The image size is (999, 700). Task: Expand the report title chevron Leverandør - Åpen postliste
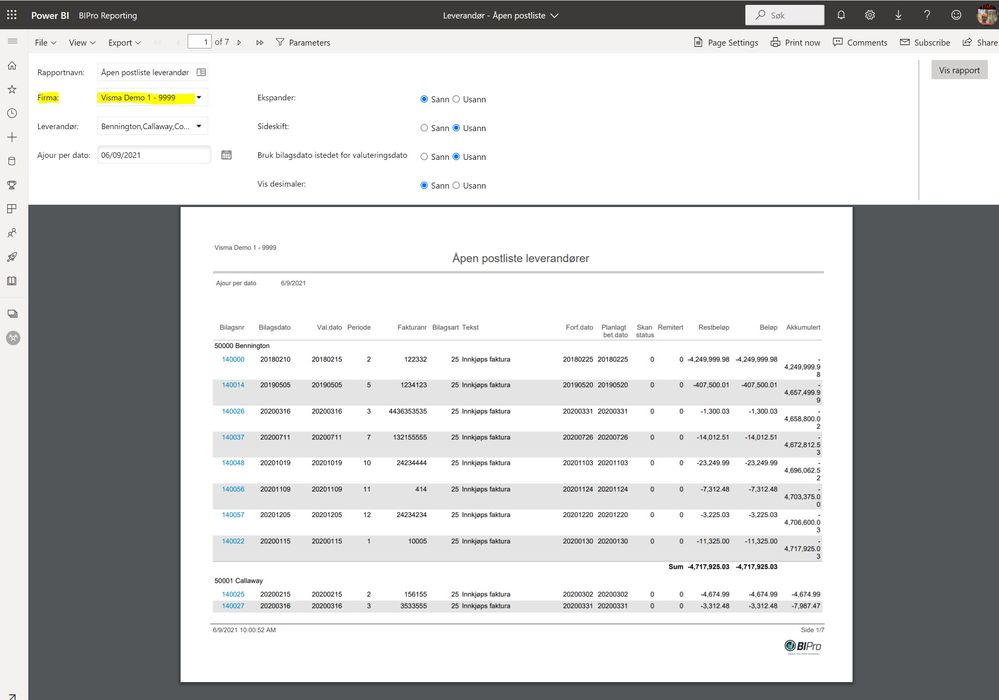coord(554,15)
